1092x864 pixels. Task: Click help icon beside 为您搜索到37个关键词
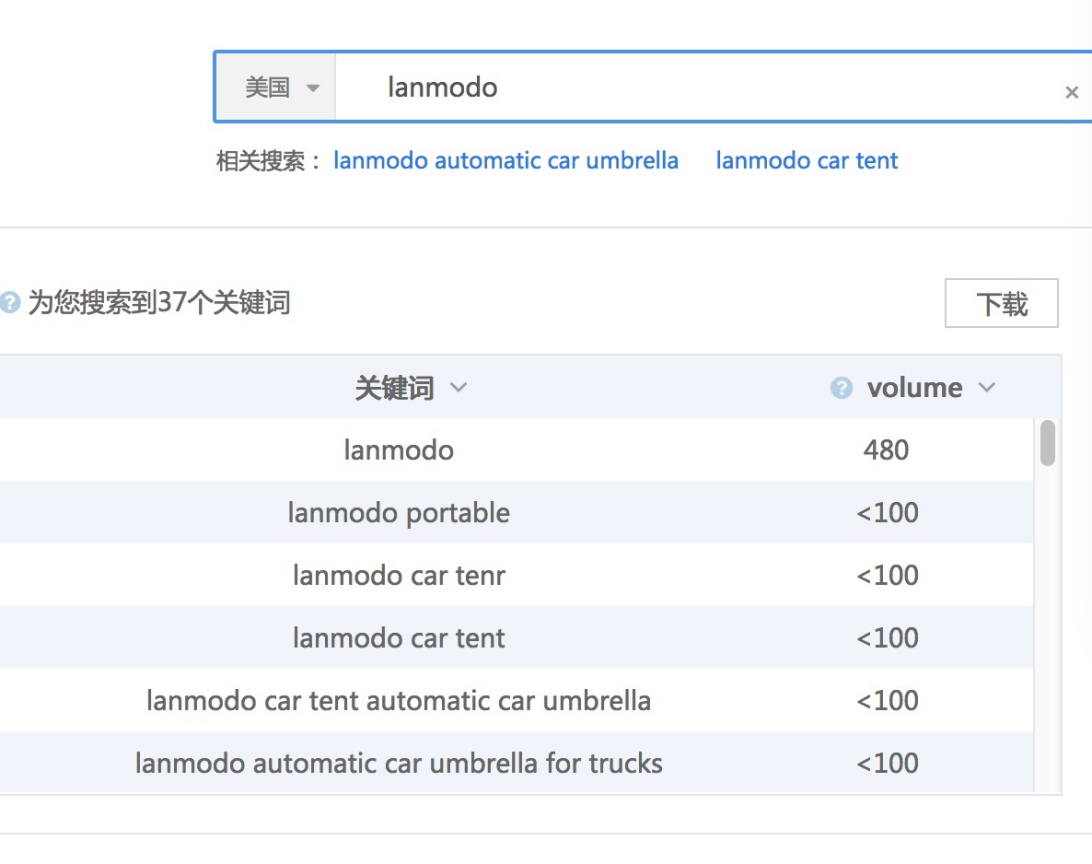10,303
